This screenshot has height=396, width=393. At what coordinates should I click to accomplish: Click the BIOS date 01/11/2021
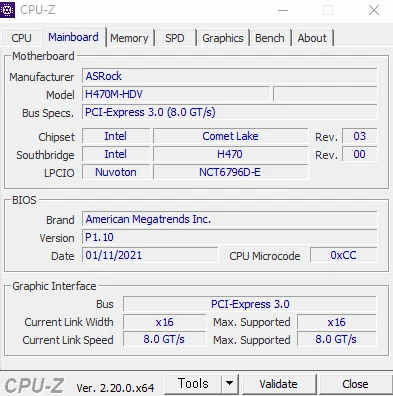point(150,255)
